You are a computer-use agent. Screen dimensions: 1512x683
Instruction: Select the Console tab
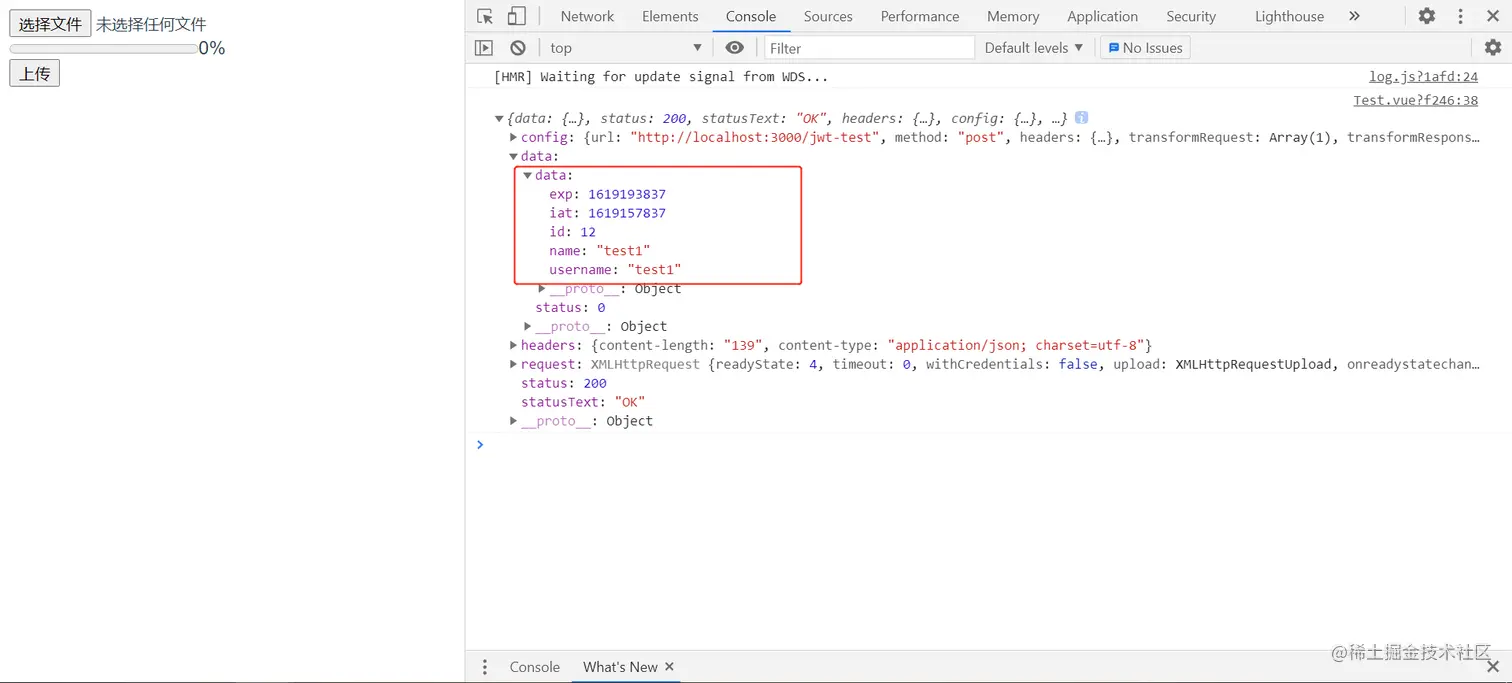pos(751,16)
